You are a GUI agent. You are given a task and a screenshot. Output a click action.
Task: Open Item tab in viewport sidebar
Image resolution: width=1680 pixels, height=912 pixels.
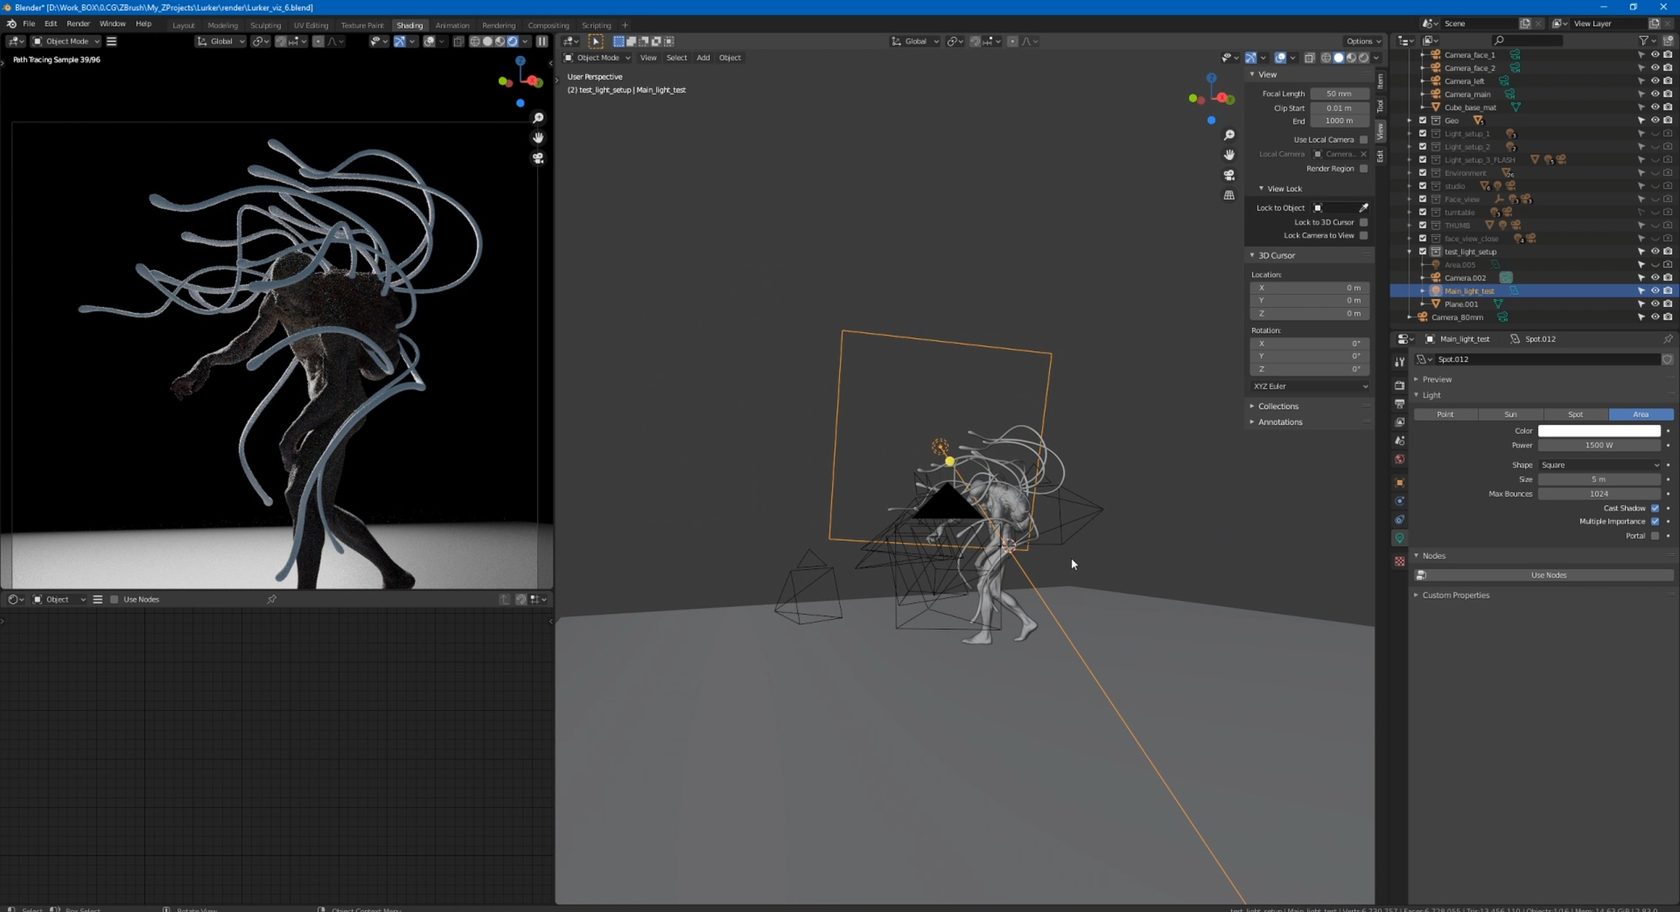1380,81
